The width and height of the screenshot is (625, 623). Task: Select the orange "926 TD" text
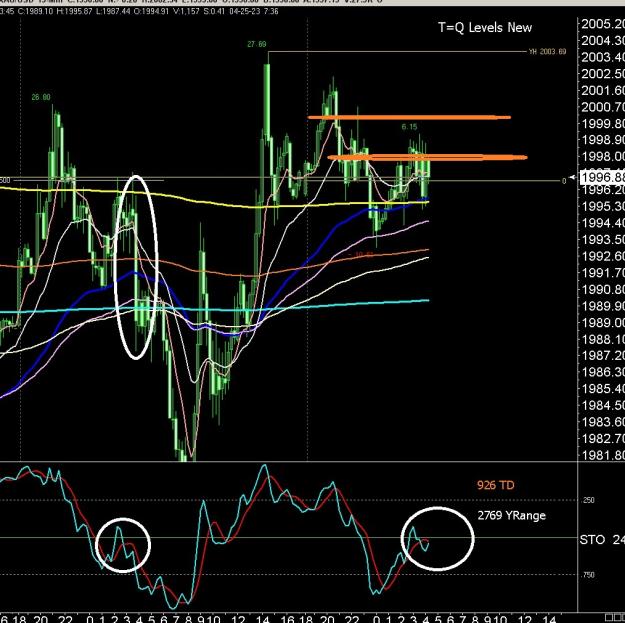pyautogui.click(x=495, y=485)
